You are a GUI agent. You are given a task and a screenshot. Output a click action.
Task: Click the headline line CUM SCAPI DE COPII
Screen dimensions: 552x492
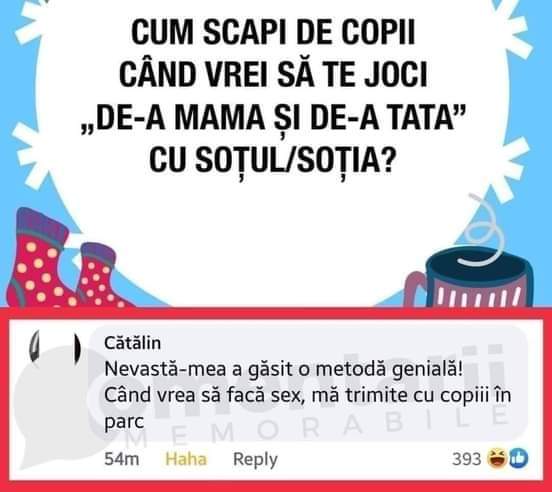tap(273, 32)
